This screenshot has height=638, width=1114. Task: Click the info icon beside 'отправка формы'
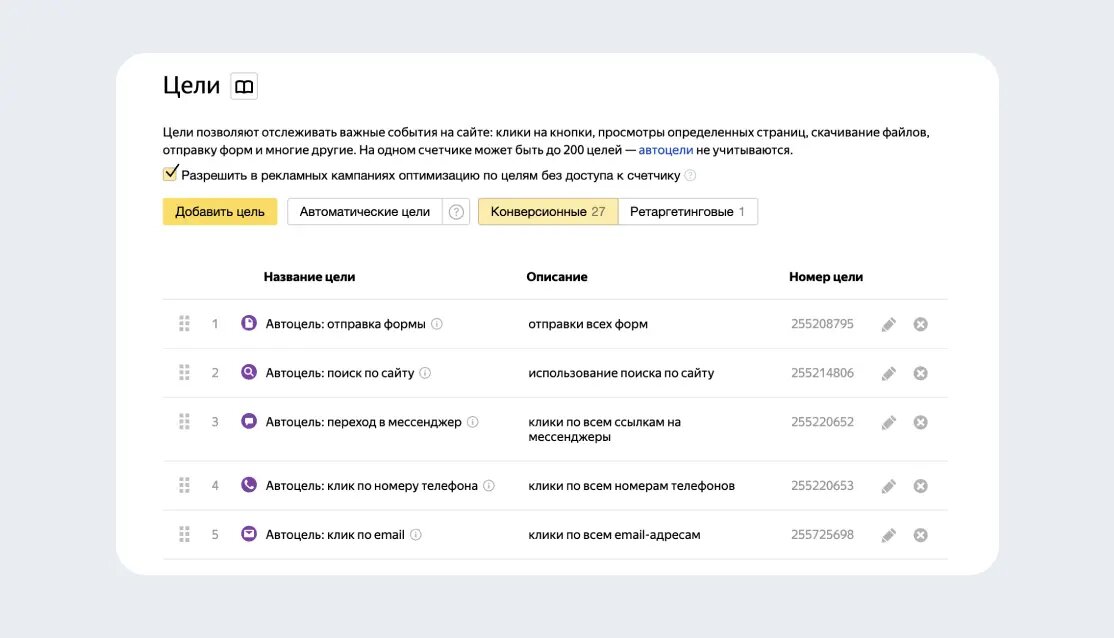click(x=437, y=324)
